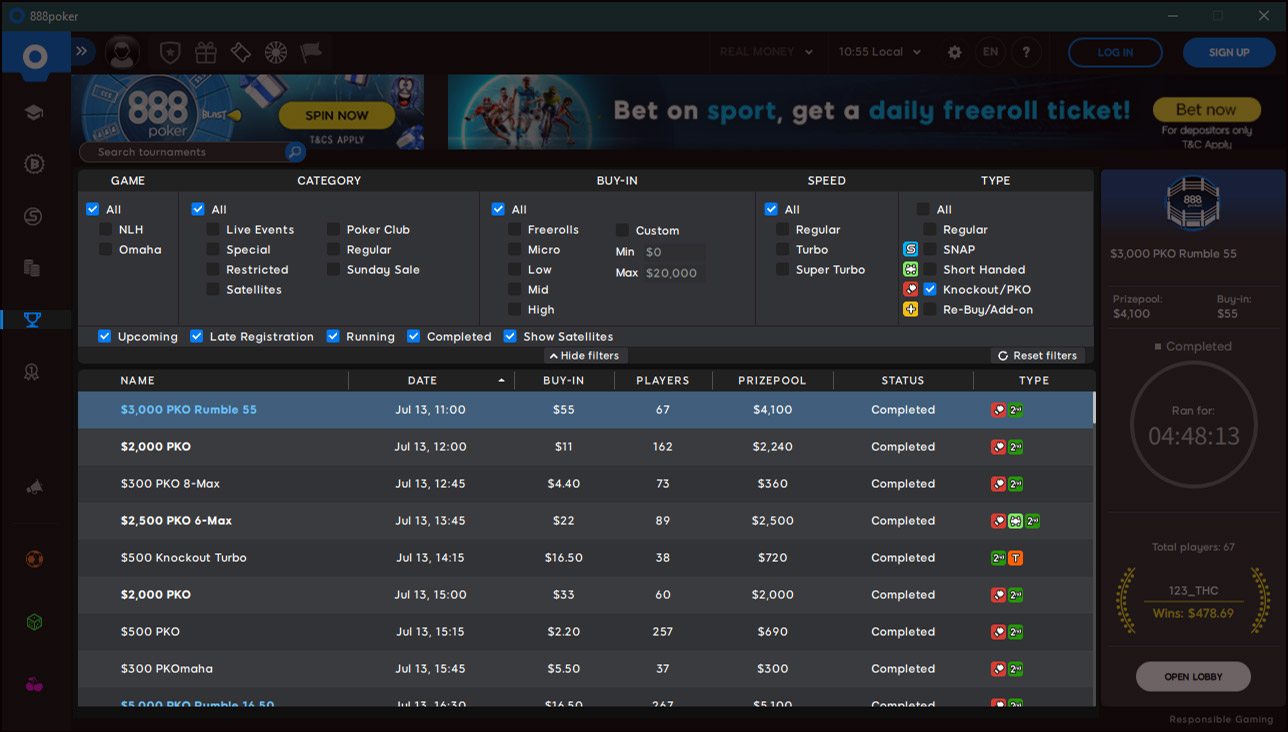
Task: Open the 10:55 Local time dropdown
Action: point(879,52)
